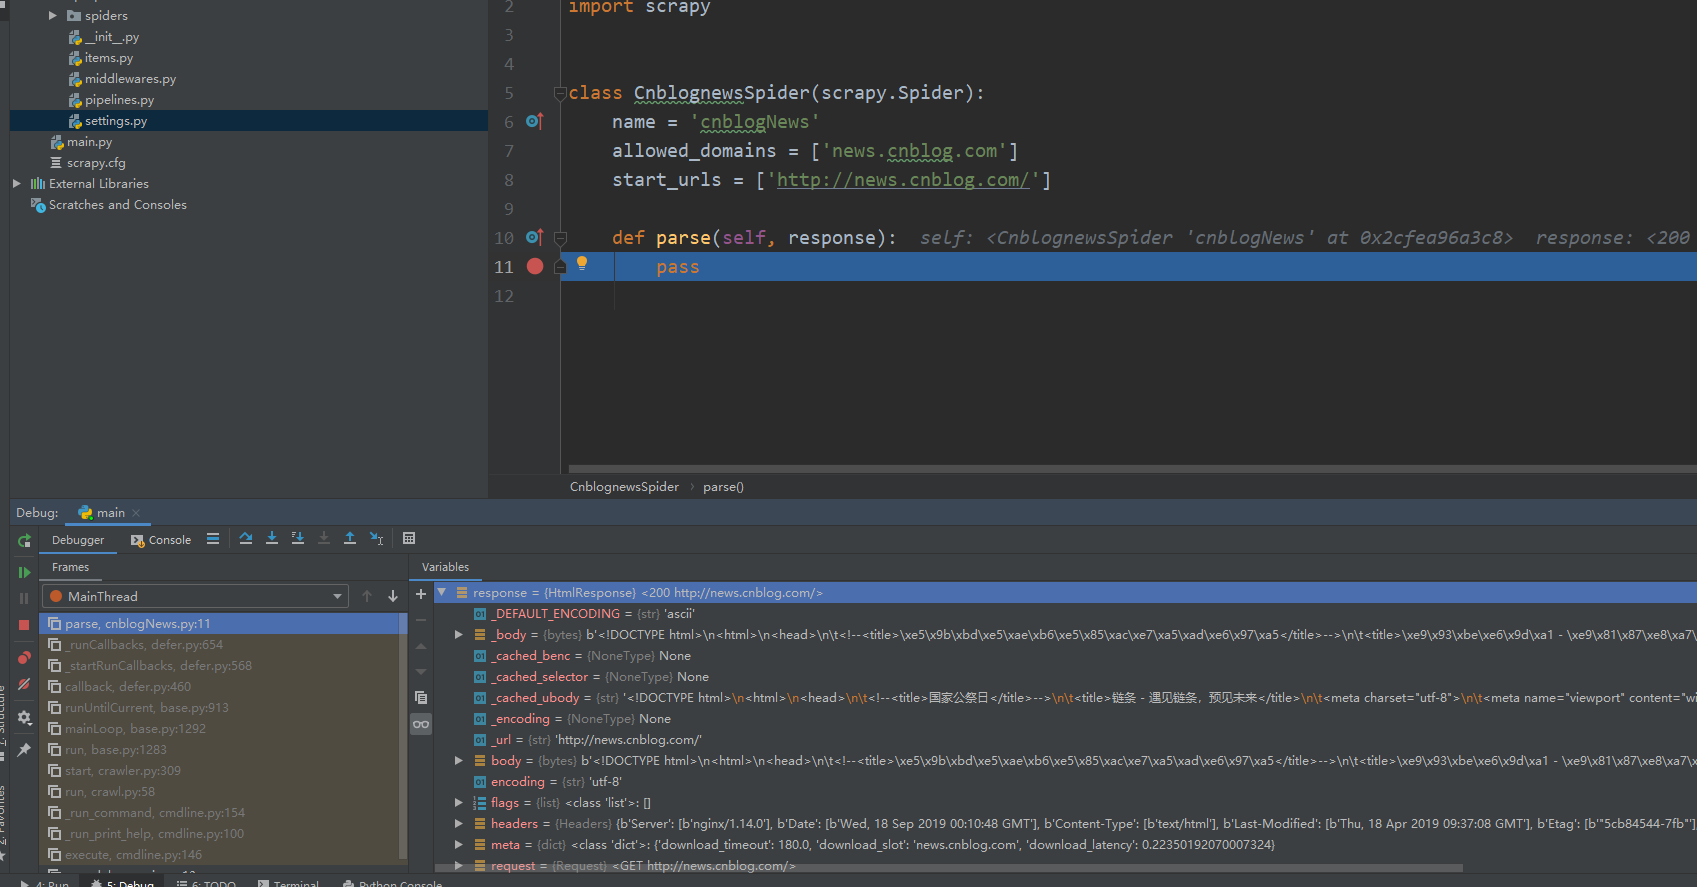1697x887 pixels.
Task: Rerun the main debug session
Action: [24, 541]
